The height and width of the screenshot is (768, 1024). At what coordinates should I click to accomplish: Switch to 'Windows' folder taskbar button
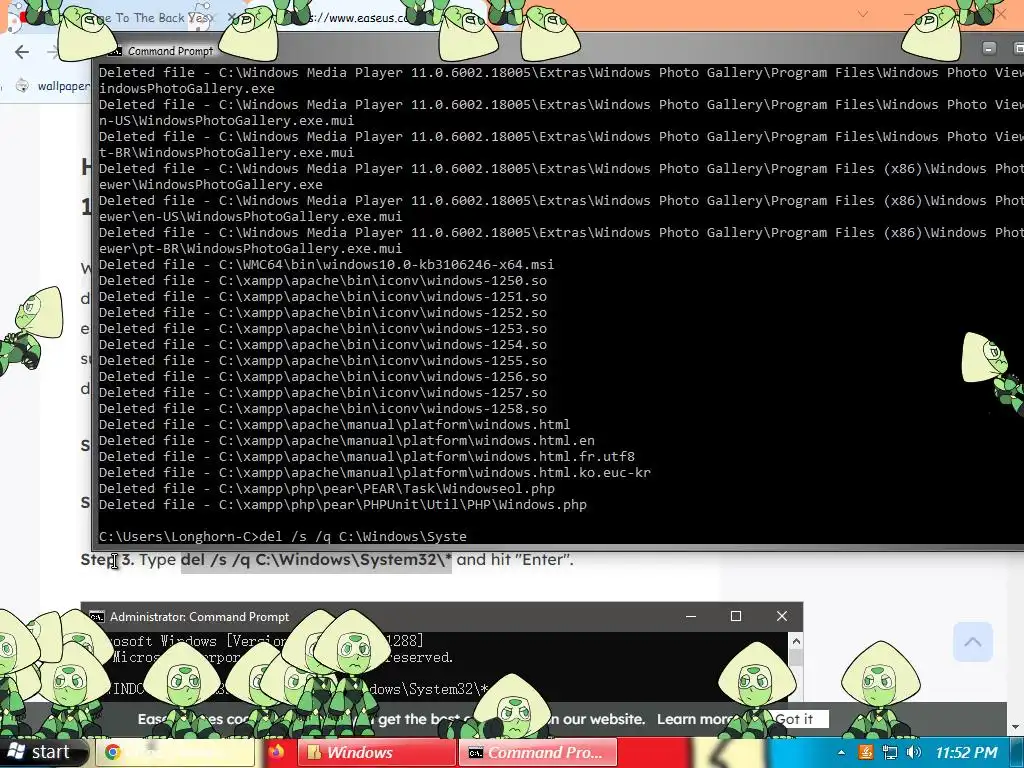(376, 752)
